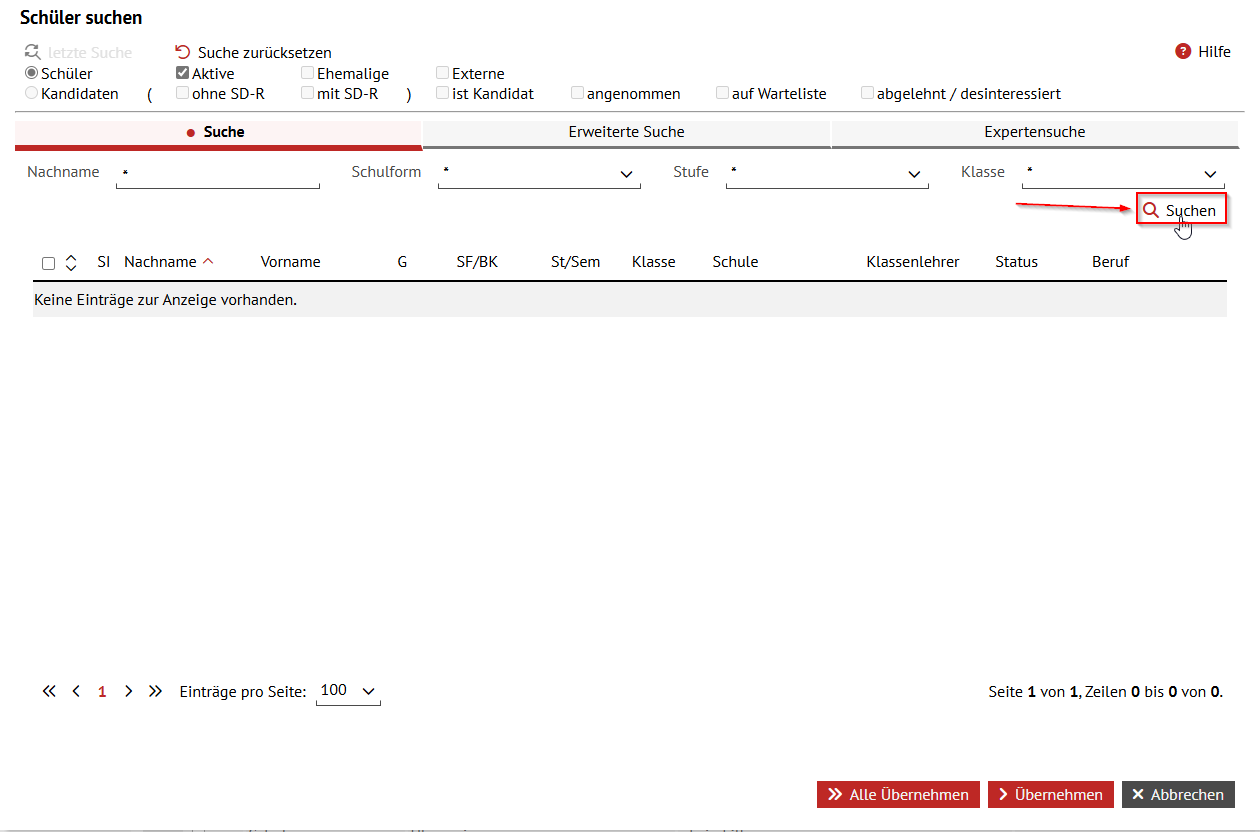
Task: Go to previous page with the left arrow icon
Action: pyautogui.click(x=75, y=690)
